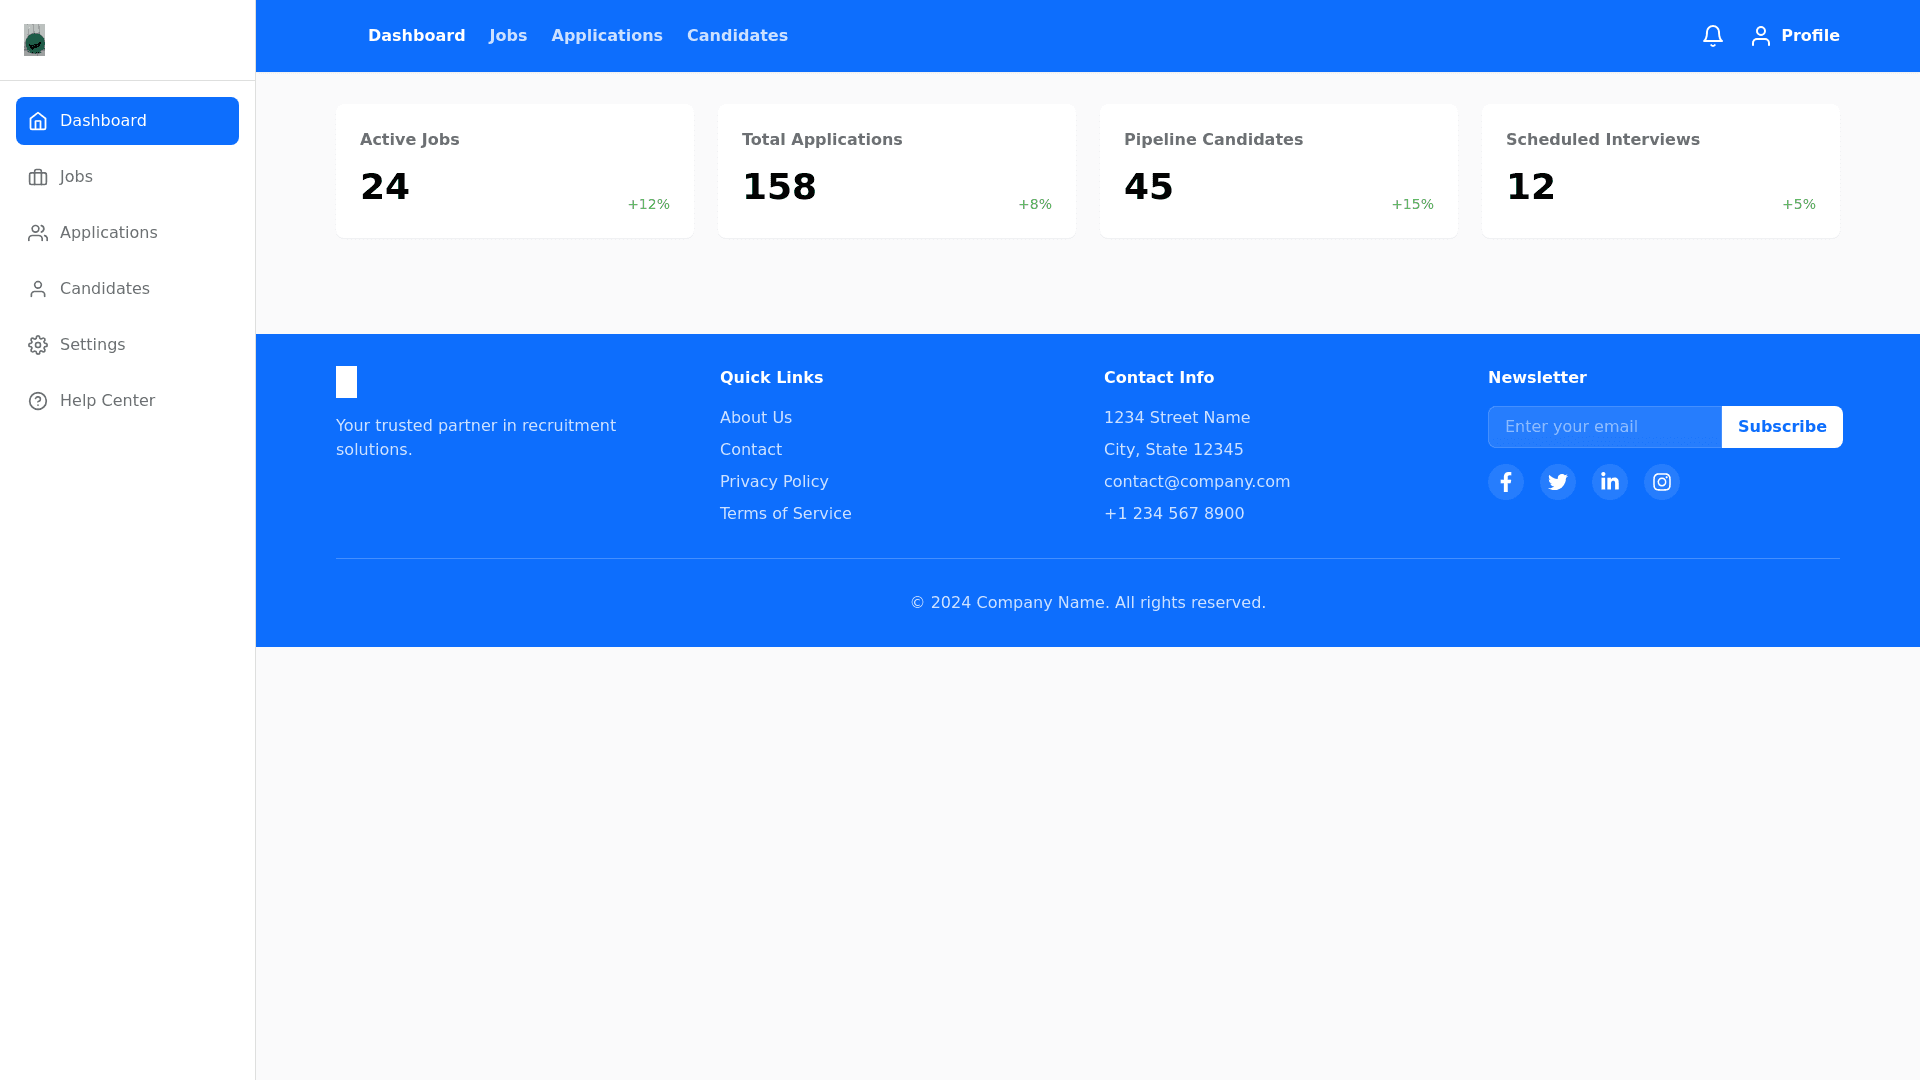Viewport: 1920px width, 1080px height.
Task: Open the Facebook social icon
Action: click(1505, 482)
